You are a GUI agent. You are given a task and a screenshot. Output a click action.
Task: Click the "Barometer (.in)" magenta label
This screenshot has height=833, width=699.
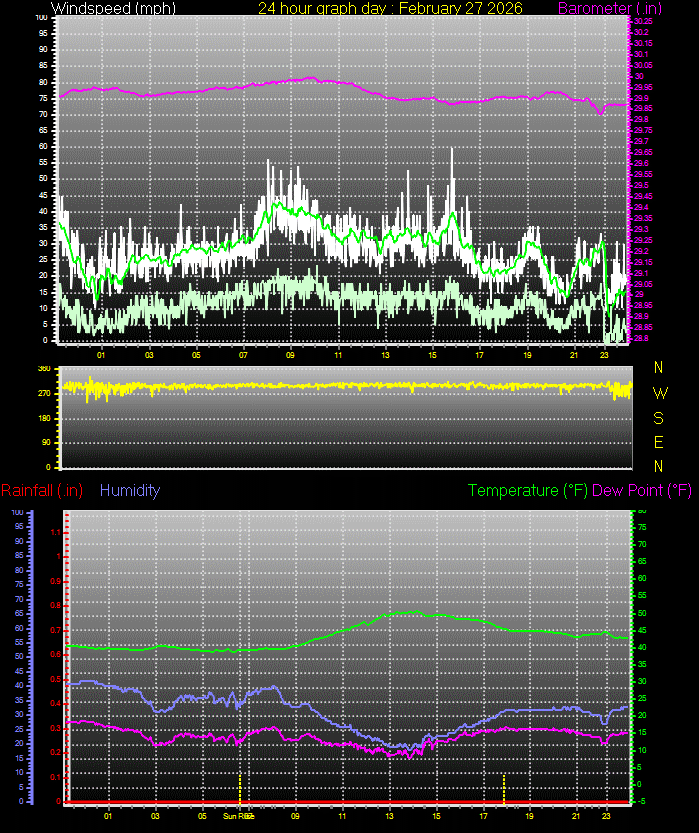tap(610, 8)
